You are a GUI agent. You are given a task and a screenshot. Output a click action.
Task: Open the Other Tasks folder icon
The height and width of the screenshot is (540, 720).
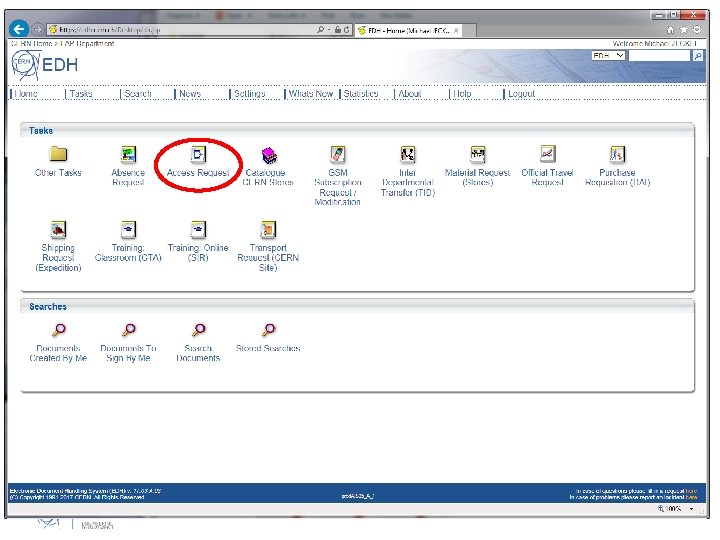click(58, 154)
